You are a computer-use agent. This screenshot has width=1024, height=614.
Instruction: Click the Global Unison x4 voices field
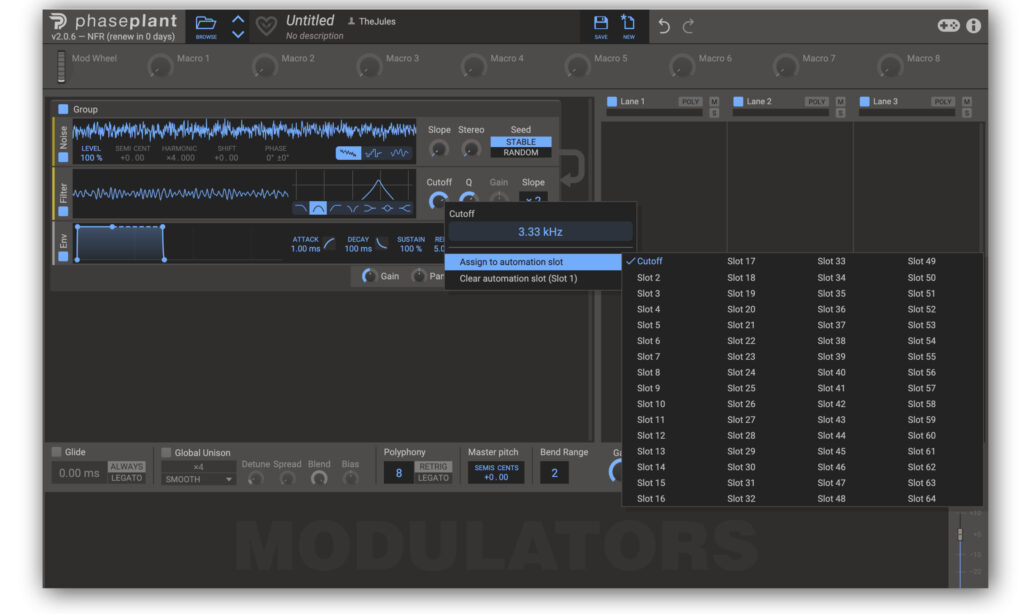199,467
